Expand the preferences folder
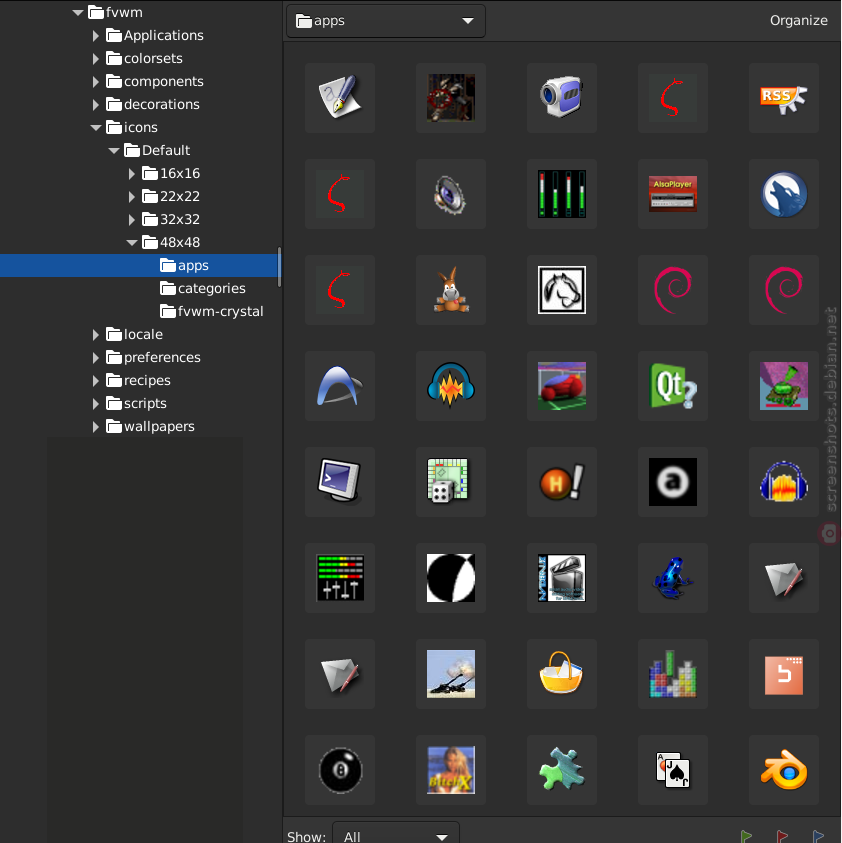Image resolution: width=842 pixels, height=843 pixels. (x=96, y=358)
